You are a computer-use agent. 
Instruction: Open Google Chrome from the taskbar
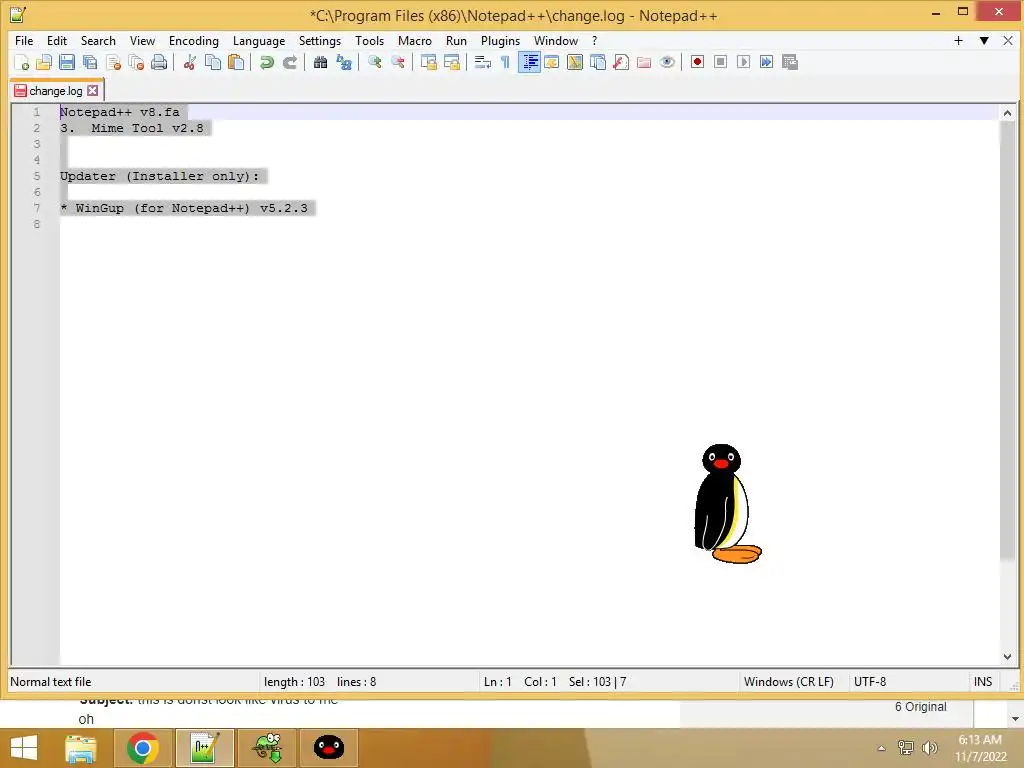[x=142, y=748]
